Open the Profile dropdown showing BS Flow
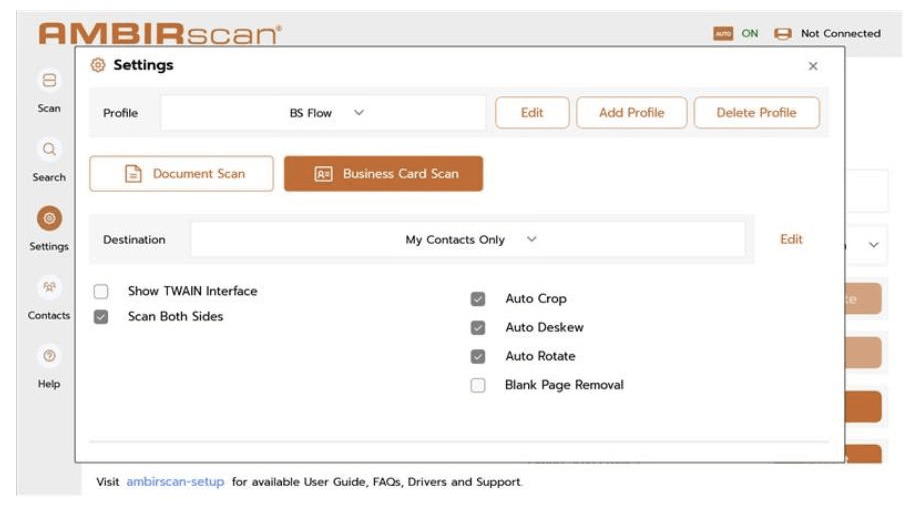 (x=324, y=113)
